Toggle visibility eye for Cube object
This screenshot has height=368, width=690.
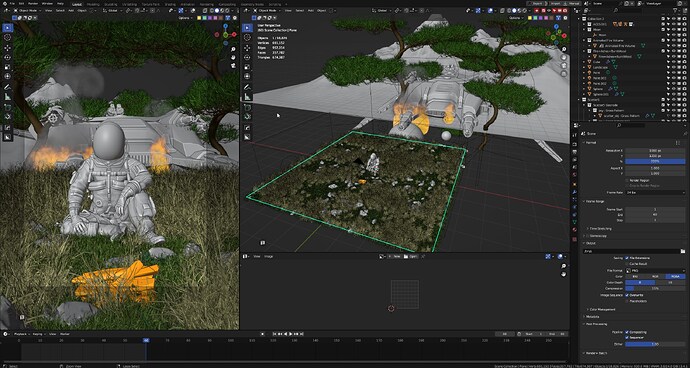click(673, 62)
